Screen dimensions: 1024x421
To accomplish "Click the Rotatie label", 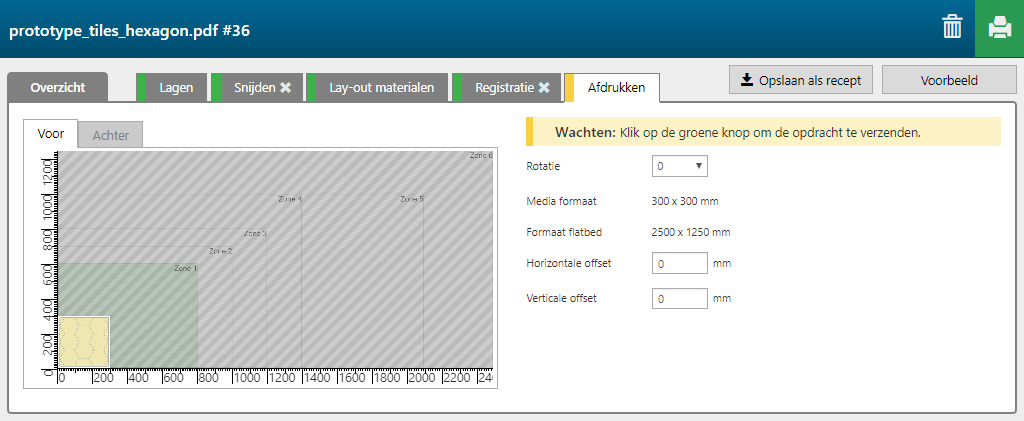I will click(543, 166).
